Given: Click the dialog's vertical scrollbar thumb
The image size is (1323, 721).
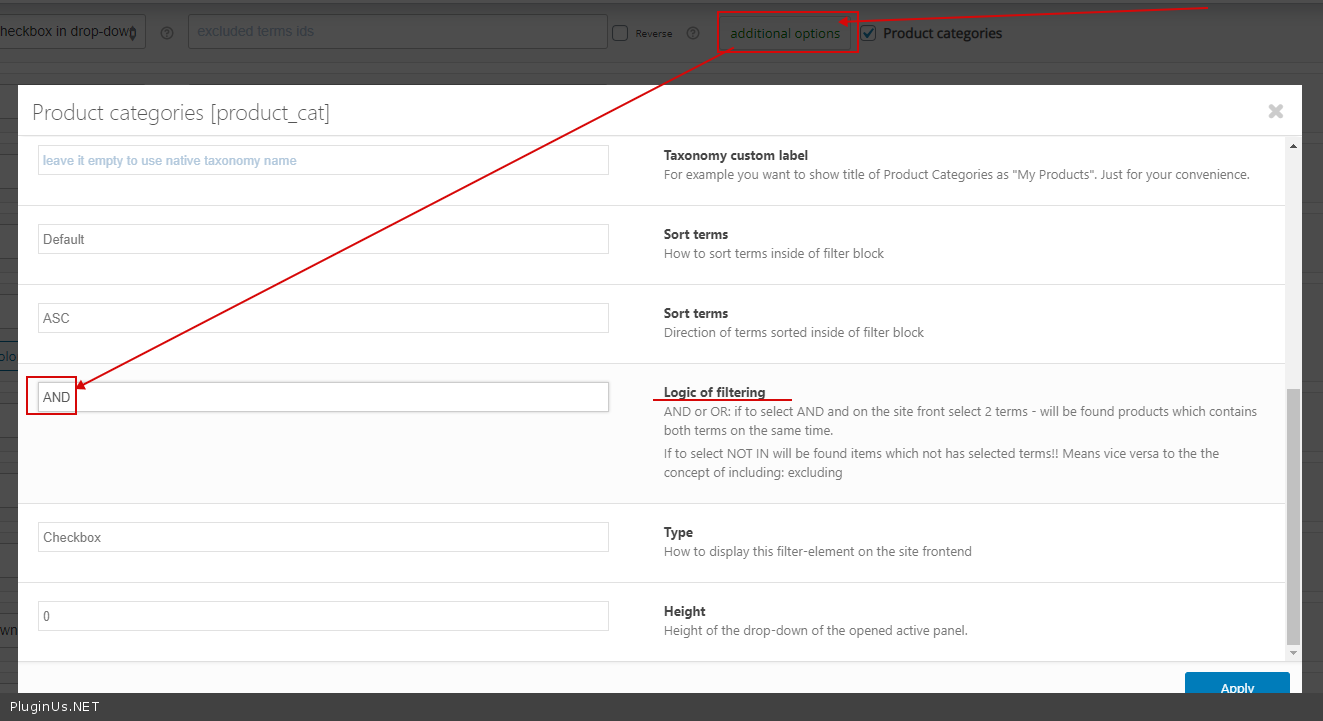Looking at the screenshot, I should click(1293, 515).
